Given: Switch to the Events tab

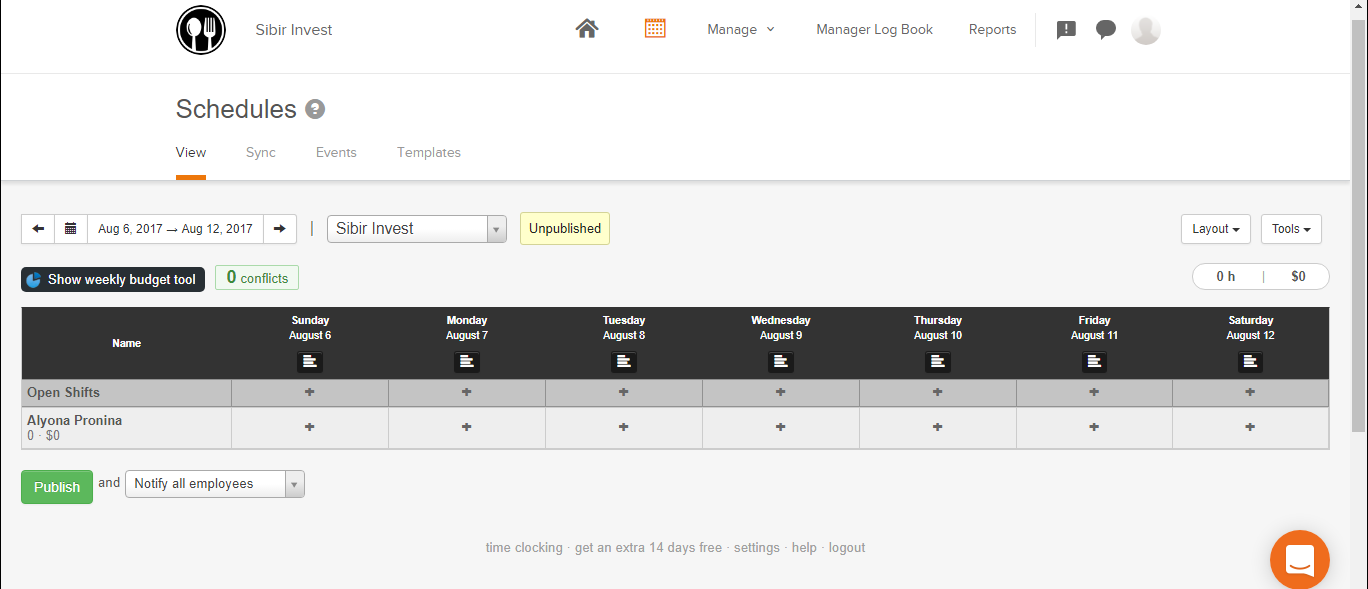Looking at the screenshot, I should pos(336,153).
